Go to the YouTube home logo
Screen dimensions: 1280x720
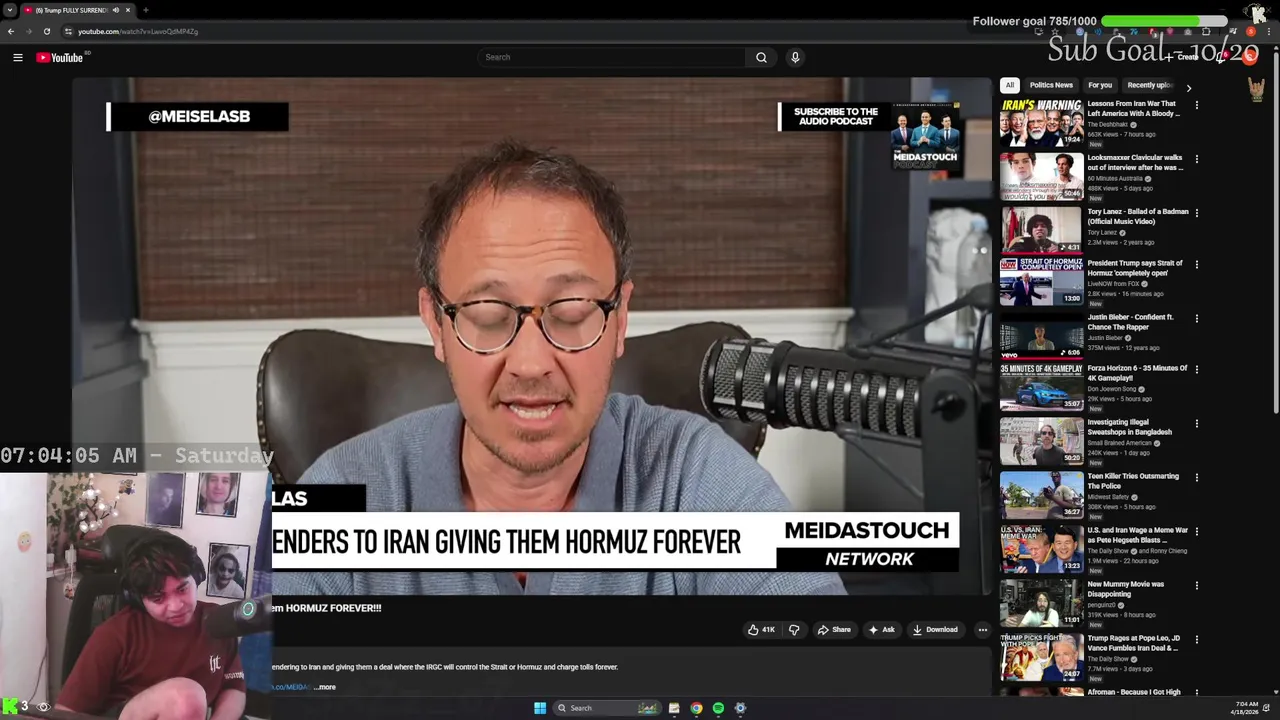click(60, 57)
